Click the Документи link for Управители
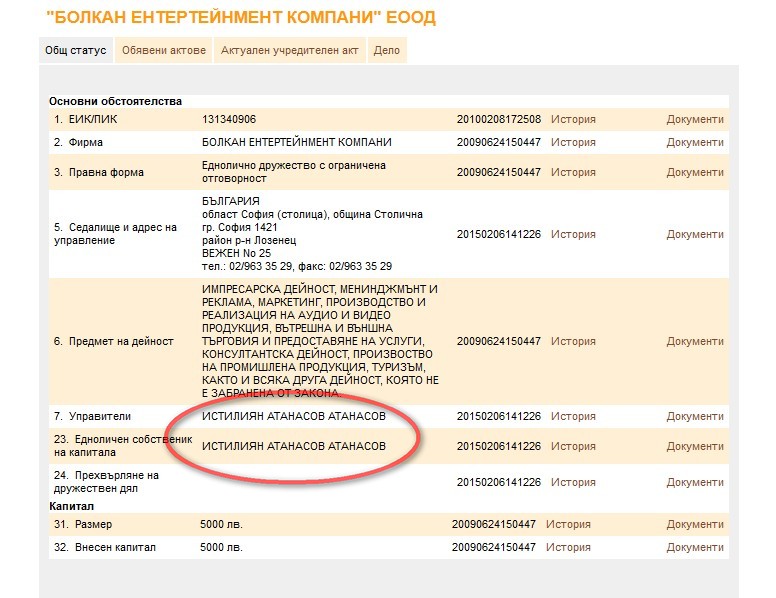 [694, 416]
